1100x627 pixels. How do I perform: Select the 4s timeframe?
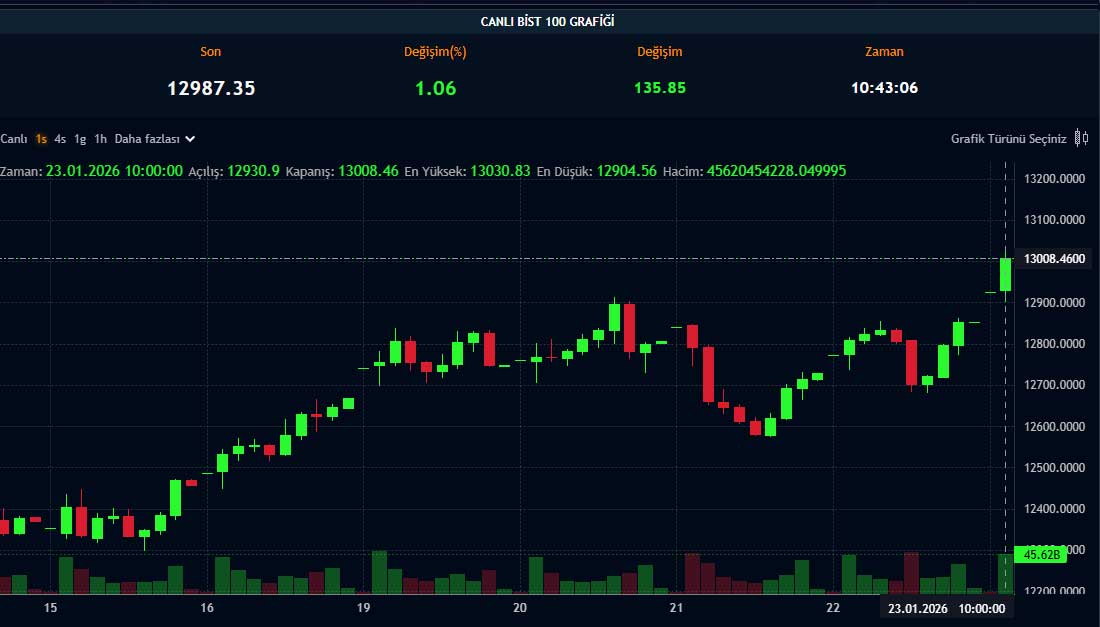pyautogui.click(x=60, y=139)
